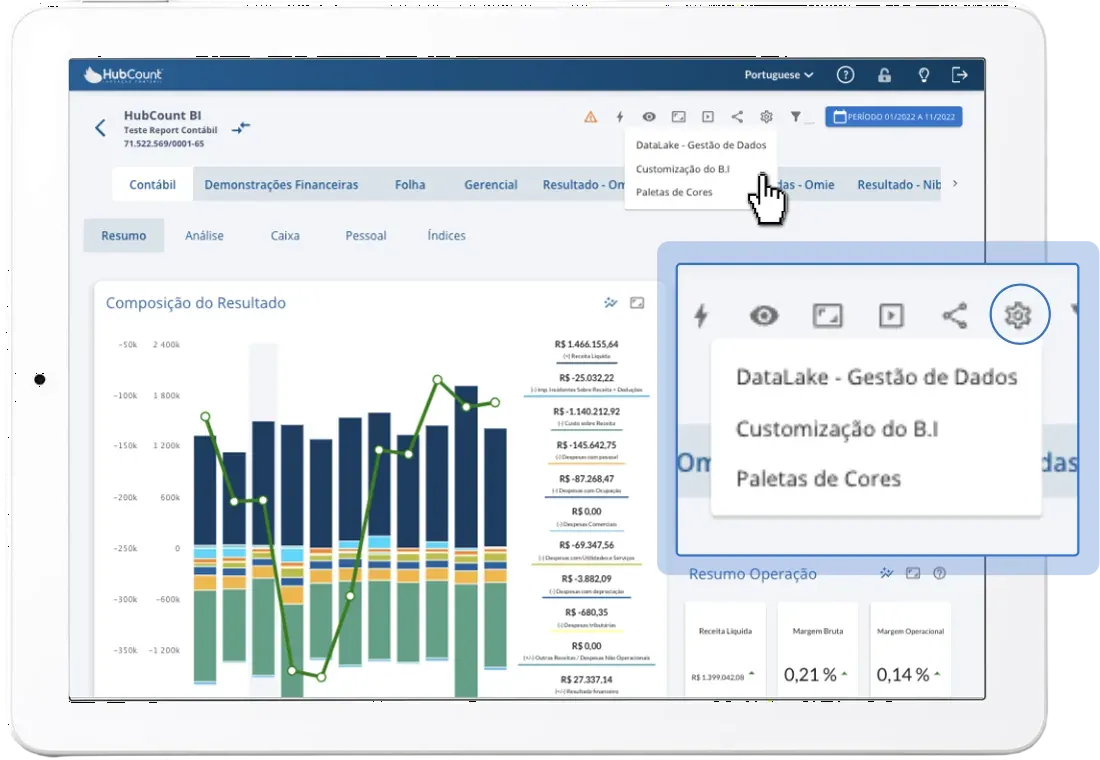
Task: Open the Margem Operacional 0,14 % card
Action: click(x=911, y=650)
